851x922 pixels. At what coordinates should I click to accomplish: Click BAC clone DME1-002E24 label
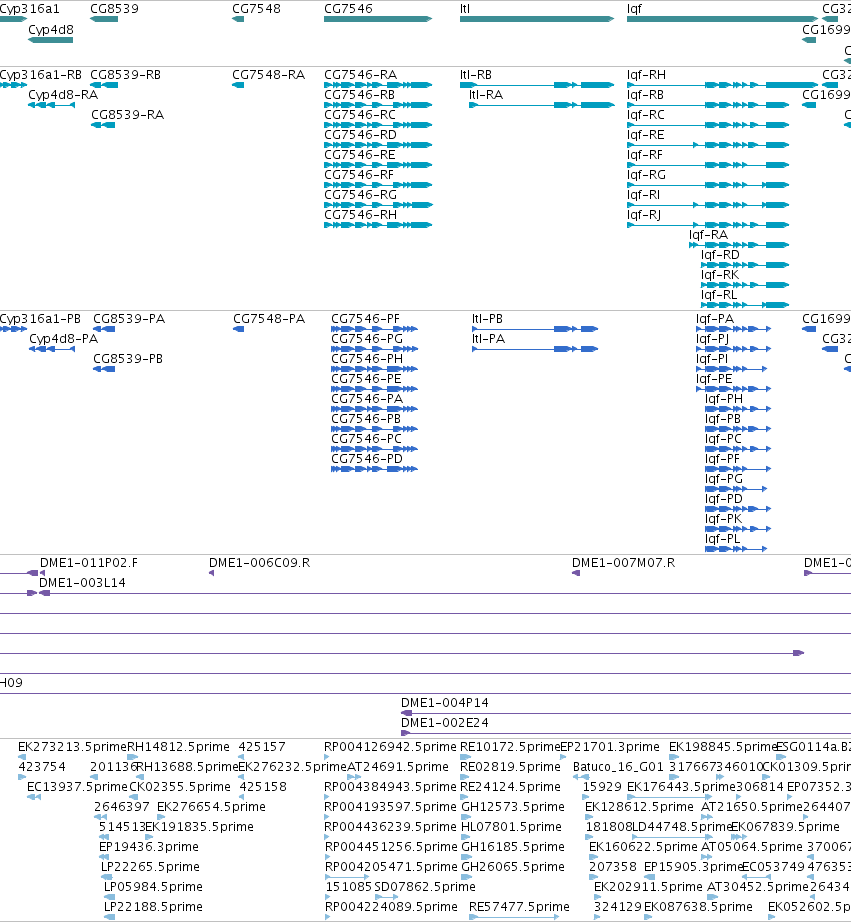tap(445, 723)
